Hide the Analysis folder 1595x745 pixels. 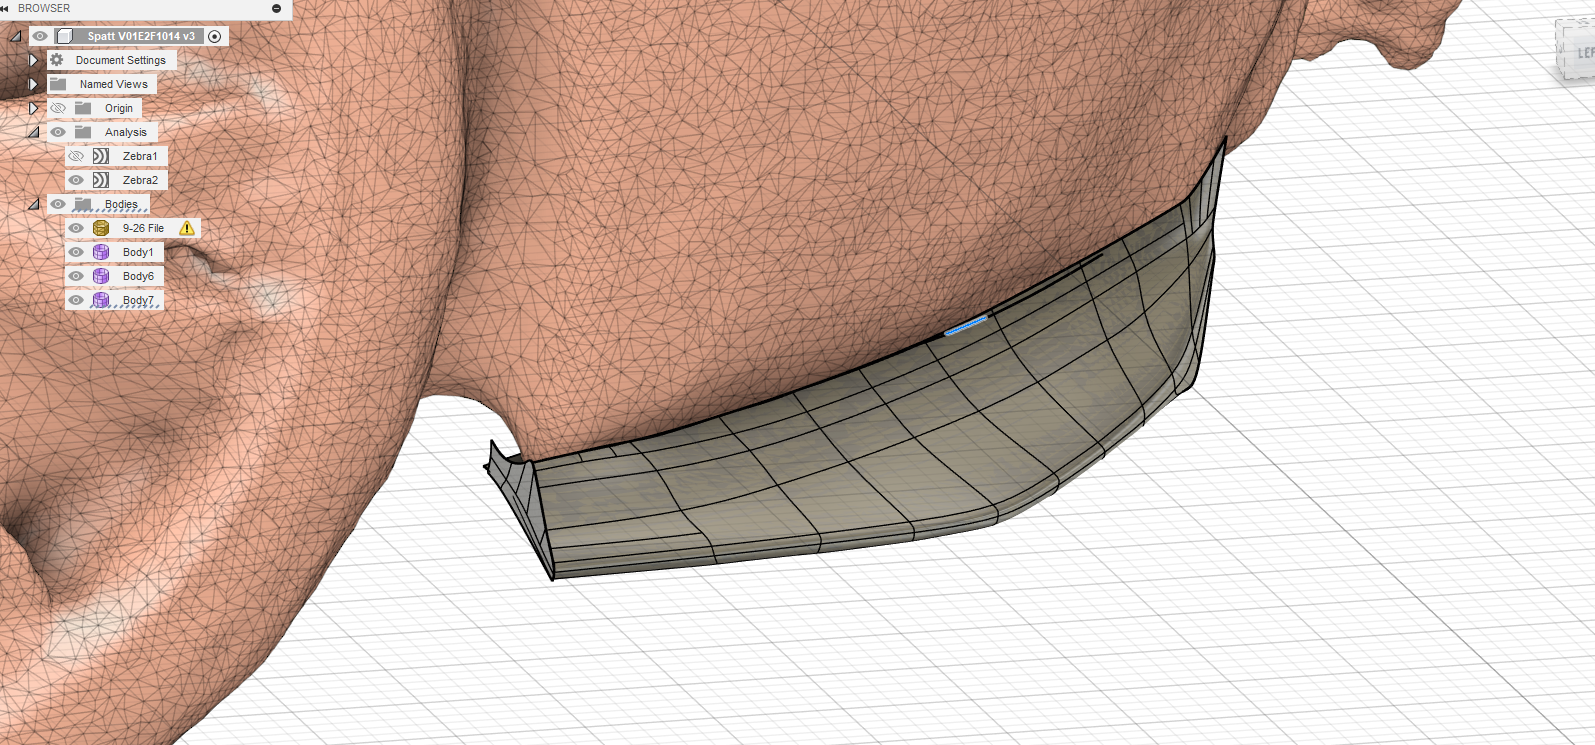pos(58,132)
